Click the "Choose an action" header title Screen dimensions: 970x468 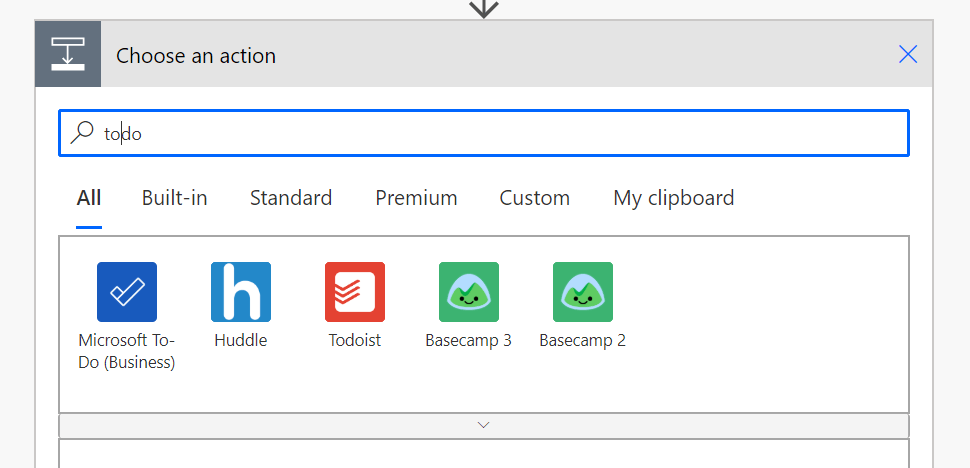point(196,56)
